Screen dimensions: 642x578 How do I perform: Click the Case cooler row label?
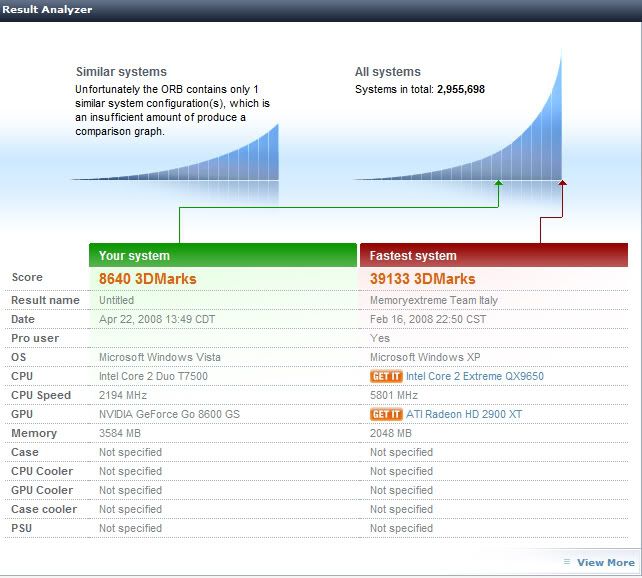(44, 509)
